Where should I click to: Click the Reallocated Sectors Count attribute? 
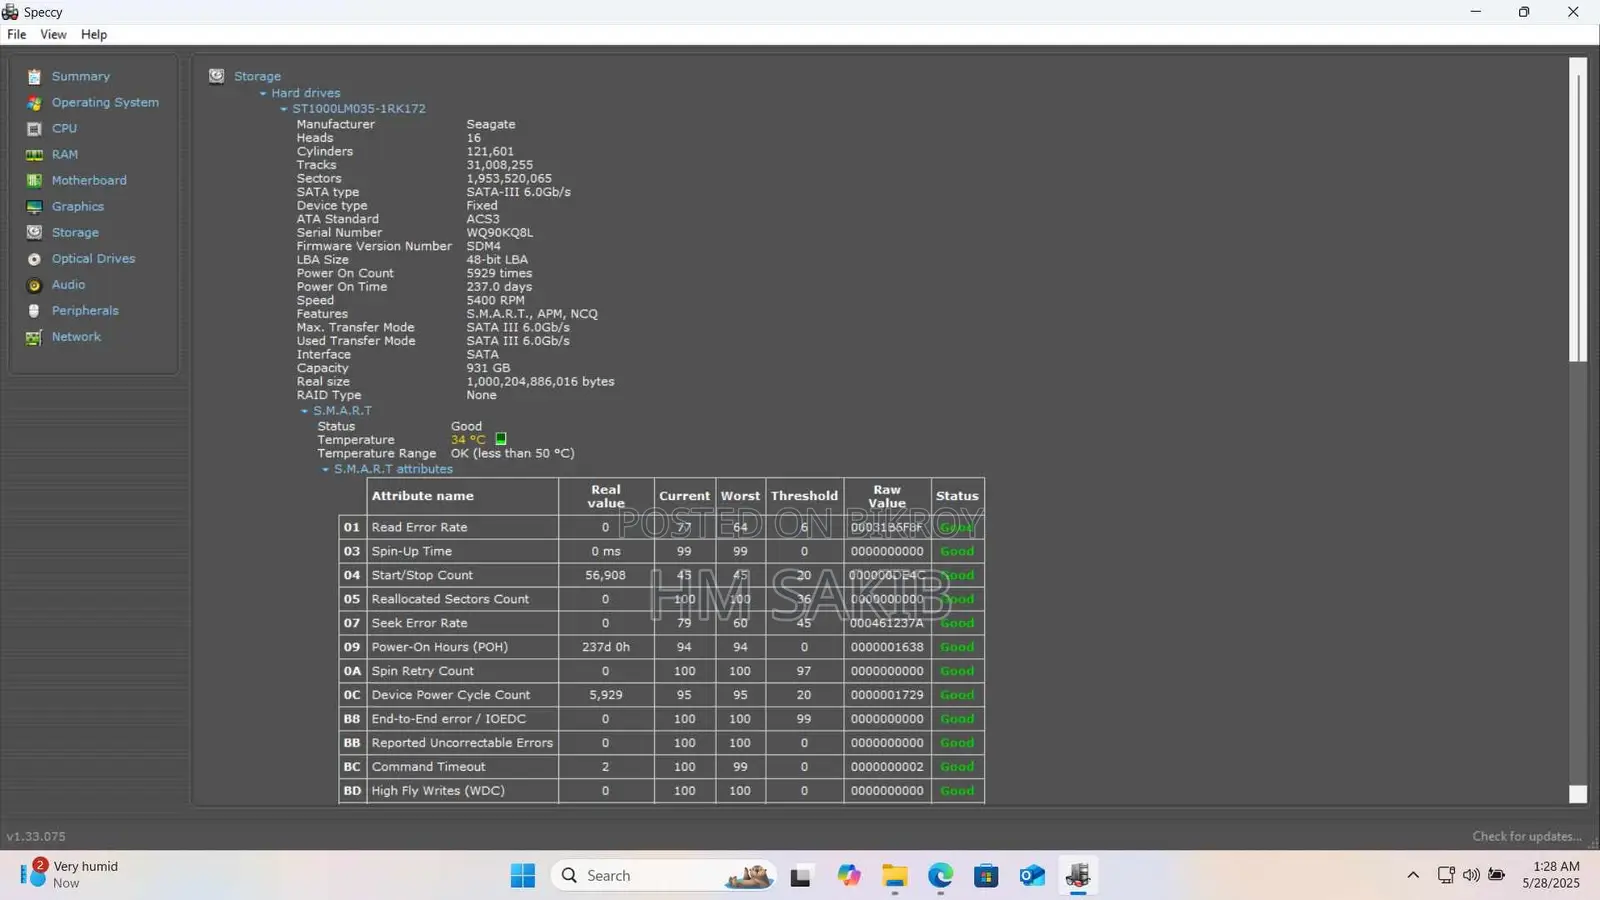[x=450, y=599]
